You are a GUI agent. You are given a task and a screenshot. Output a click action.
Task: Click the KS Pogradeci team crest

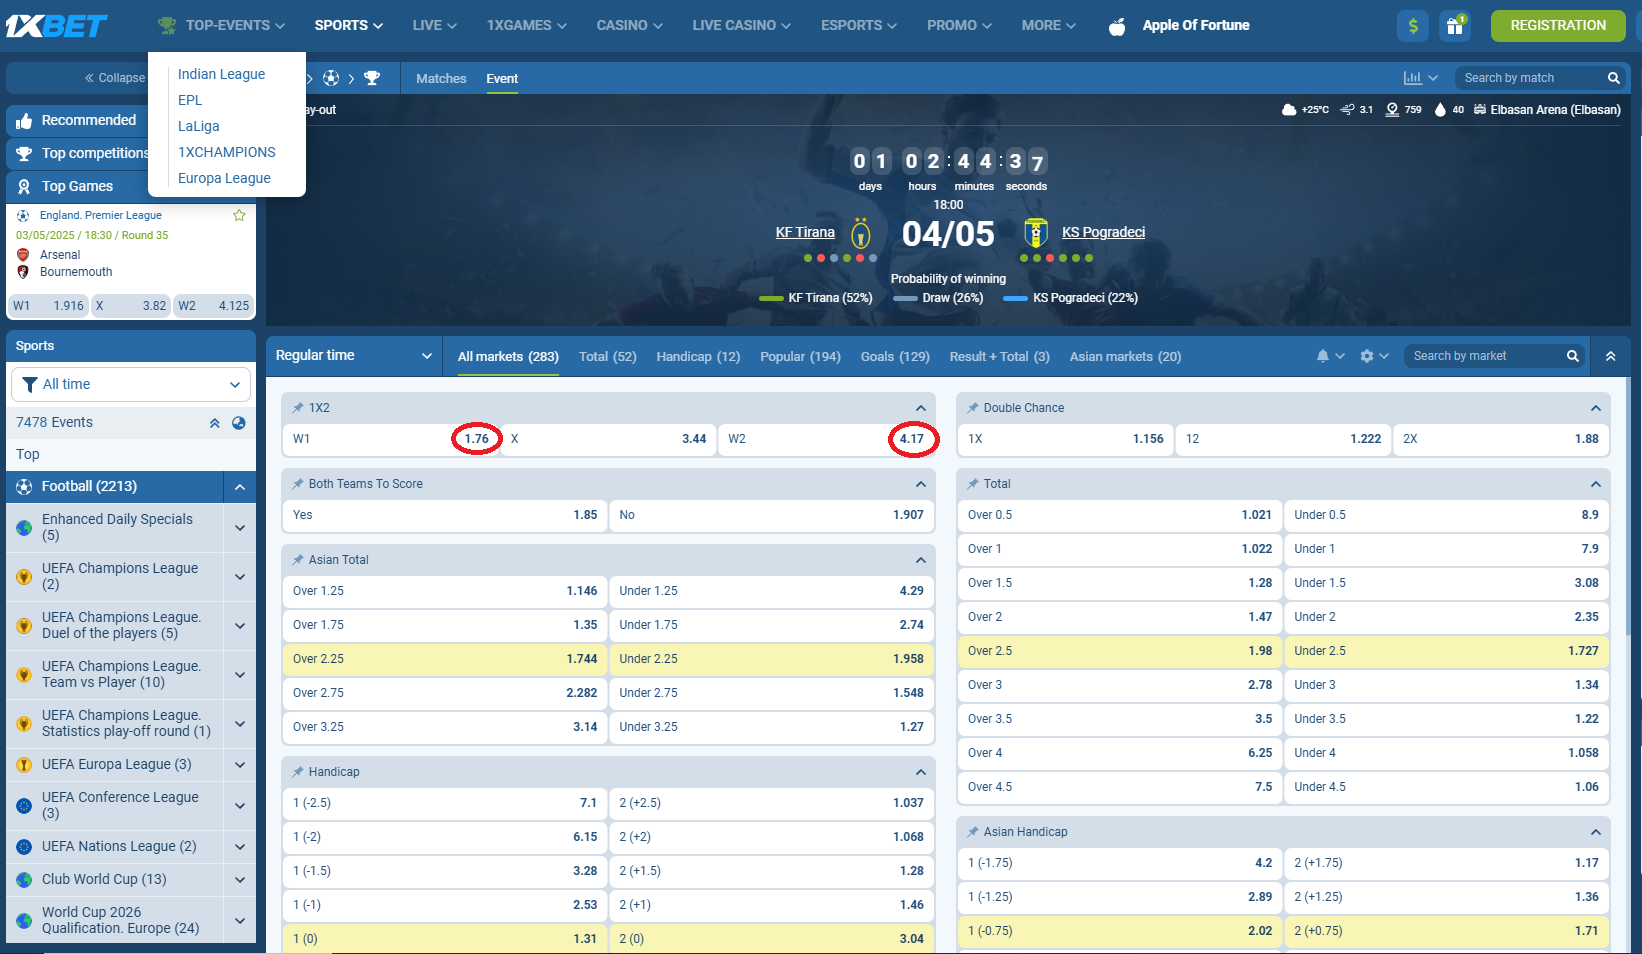(1036, 234)
